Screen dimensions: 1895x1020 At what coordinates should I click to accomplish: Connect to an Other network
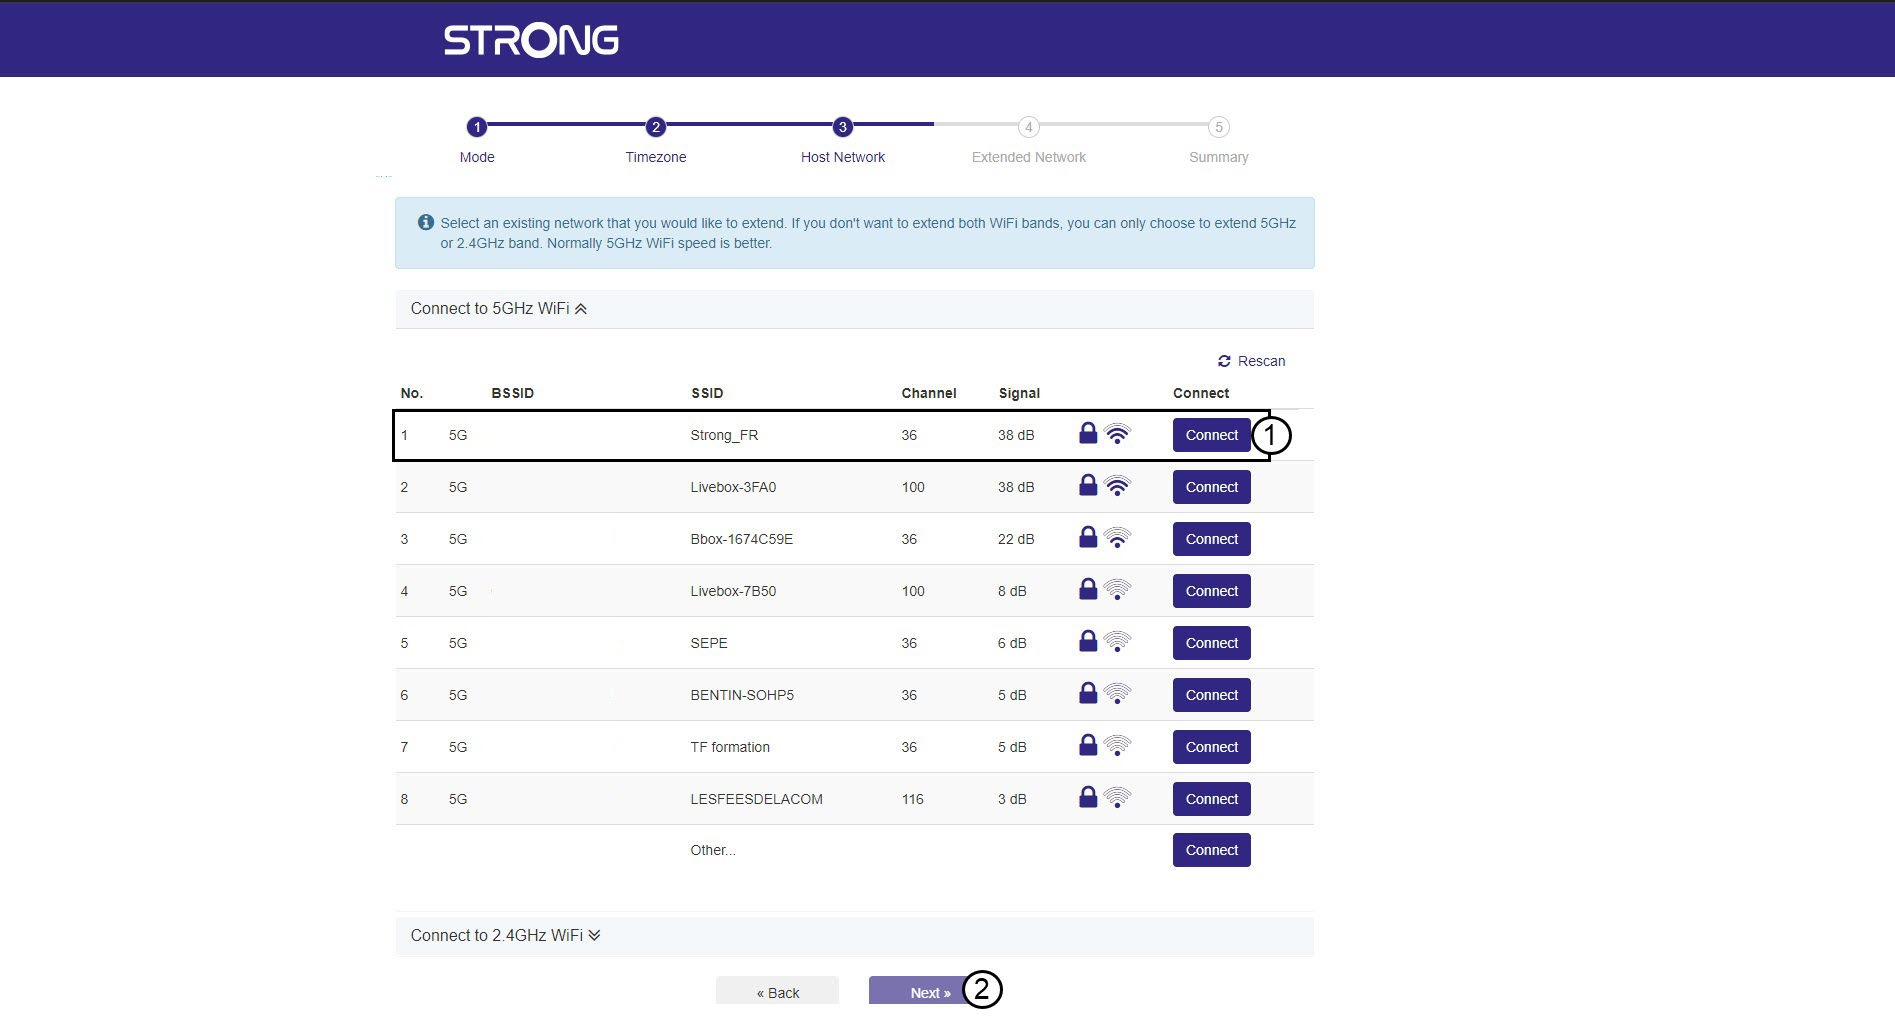tap(1211, 850)
